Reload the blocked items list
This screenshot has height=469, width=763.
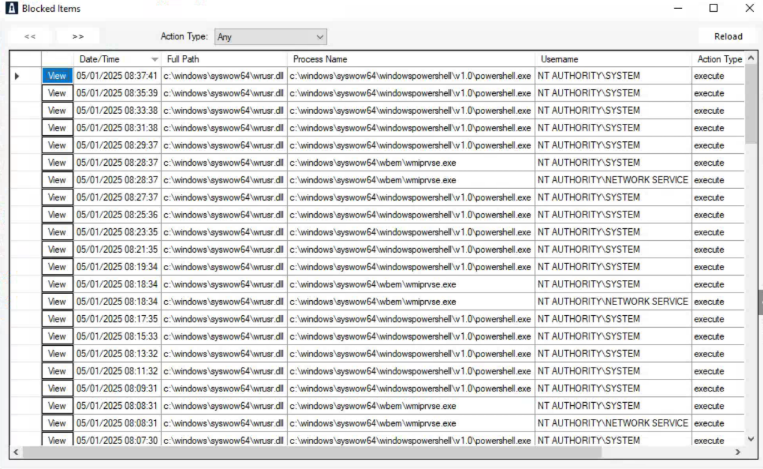click(x=728, y=36)
